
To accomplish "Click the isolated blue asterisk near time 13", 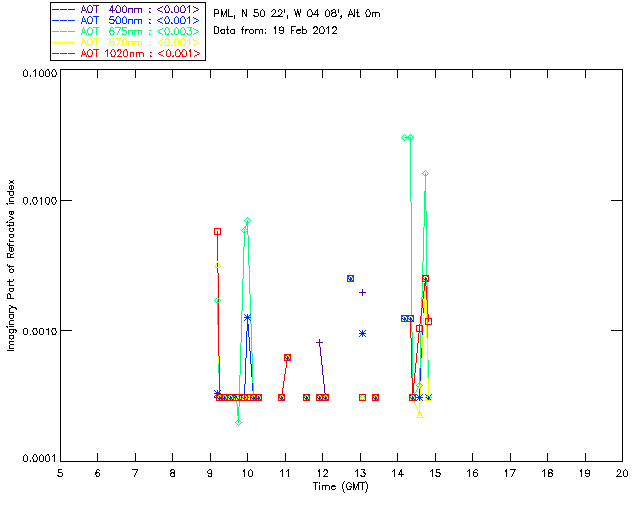I will point(362,334).
